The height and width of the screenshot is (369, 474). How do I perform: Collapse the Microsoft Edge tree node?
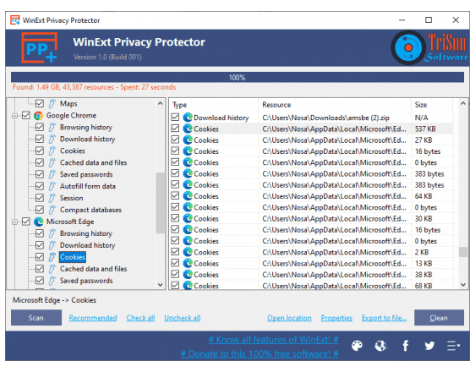(15, 222)
